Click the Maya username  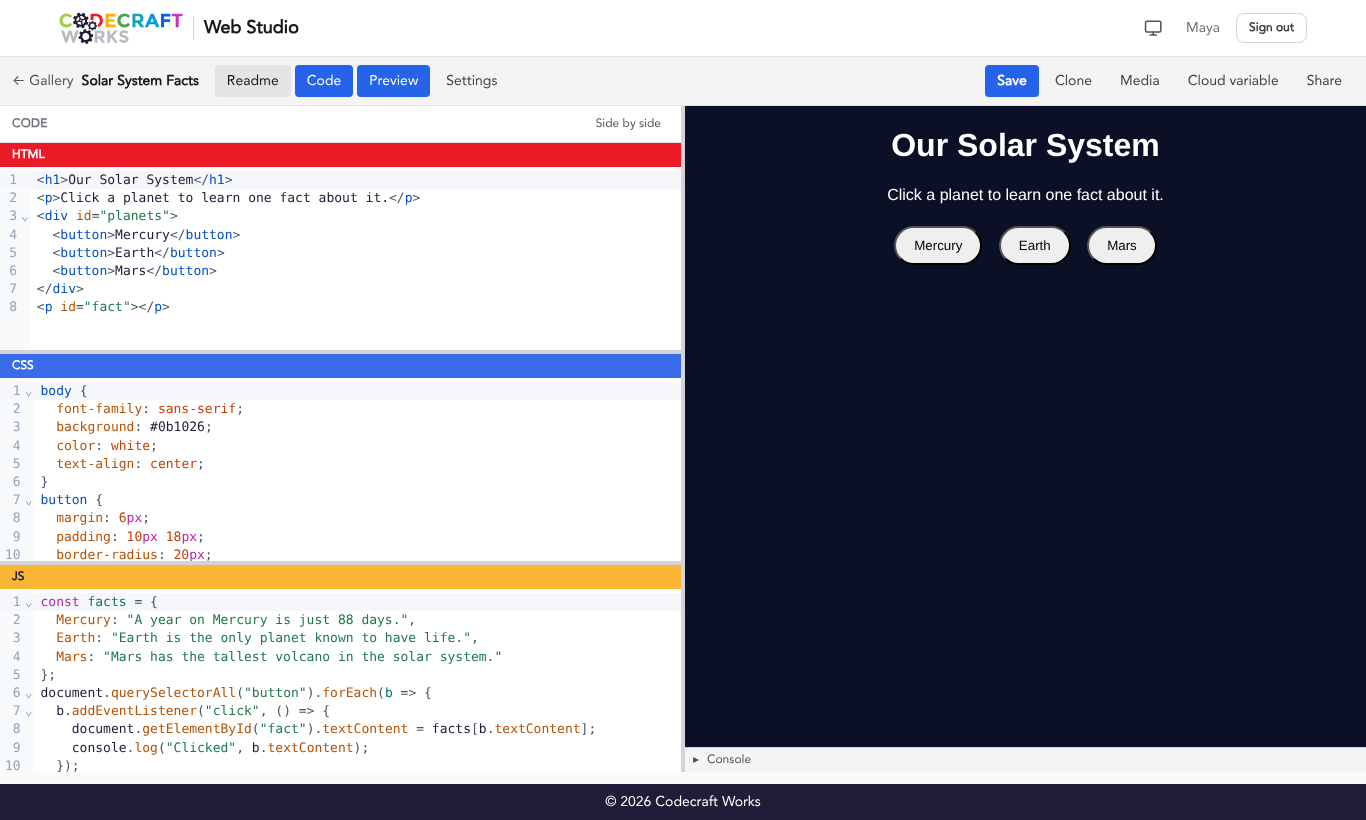point(1203,28)
